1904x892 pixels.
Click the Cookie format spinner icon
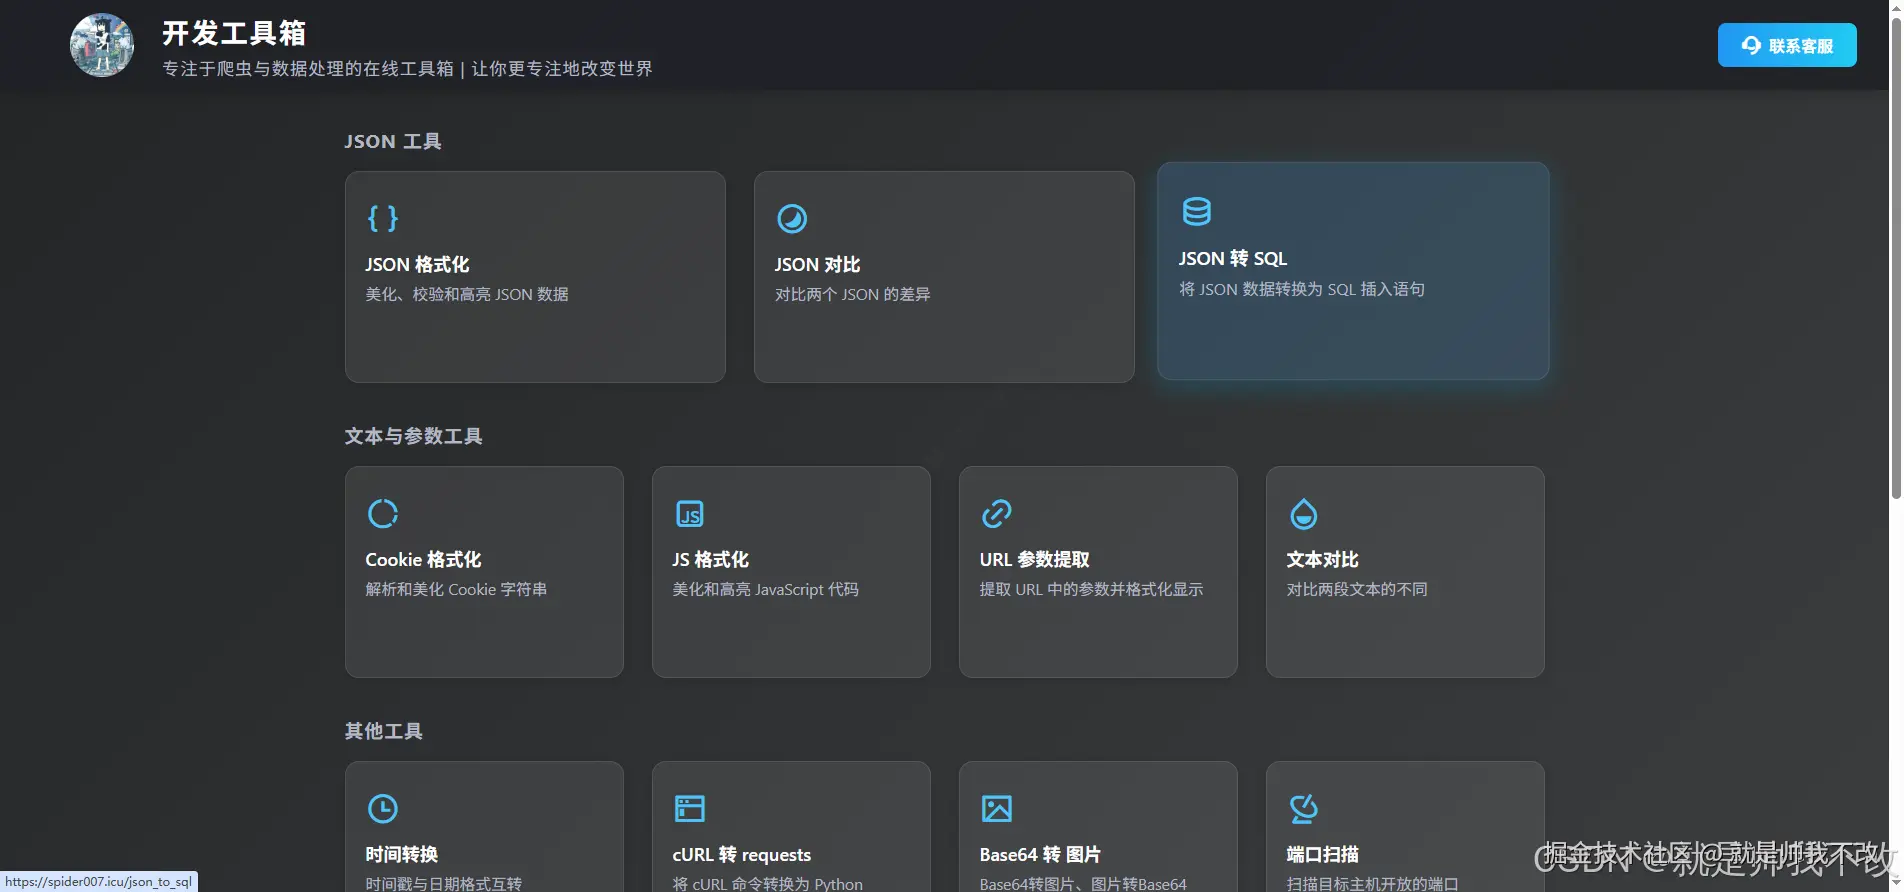tap(383, 513)
